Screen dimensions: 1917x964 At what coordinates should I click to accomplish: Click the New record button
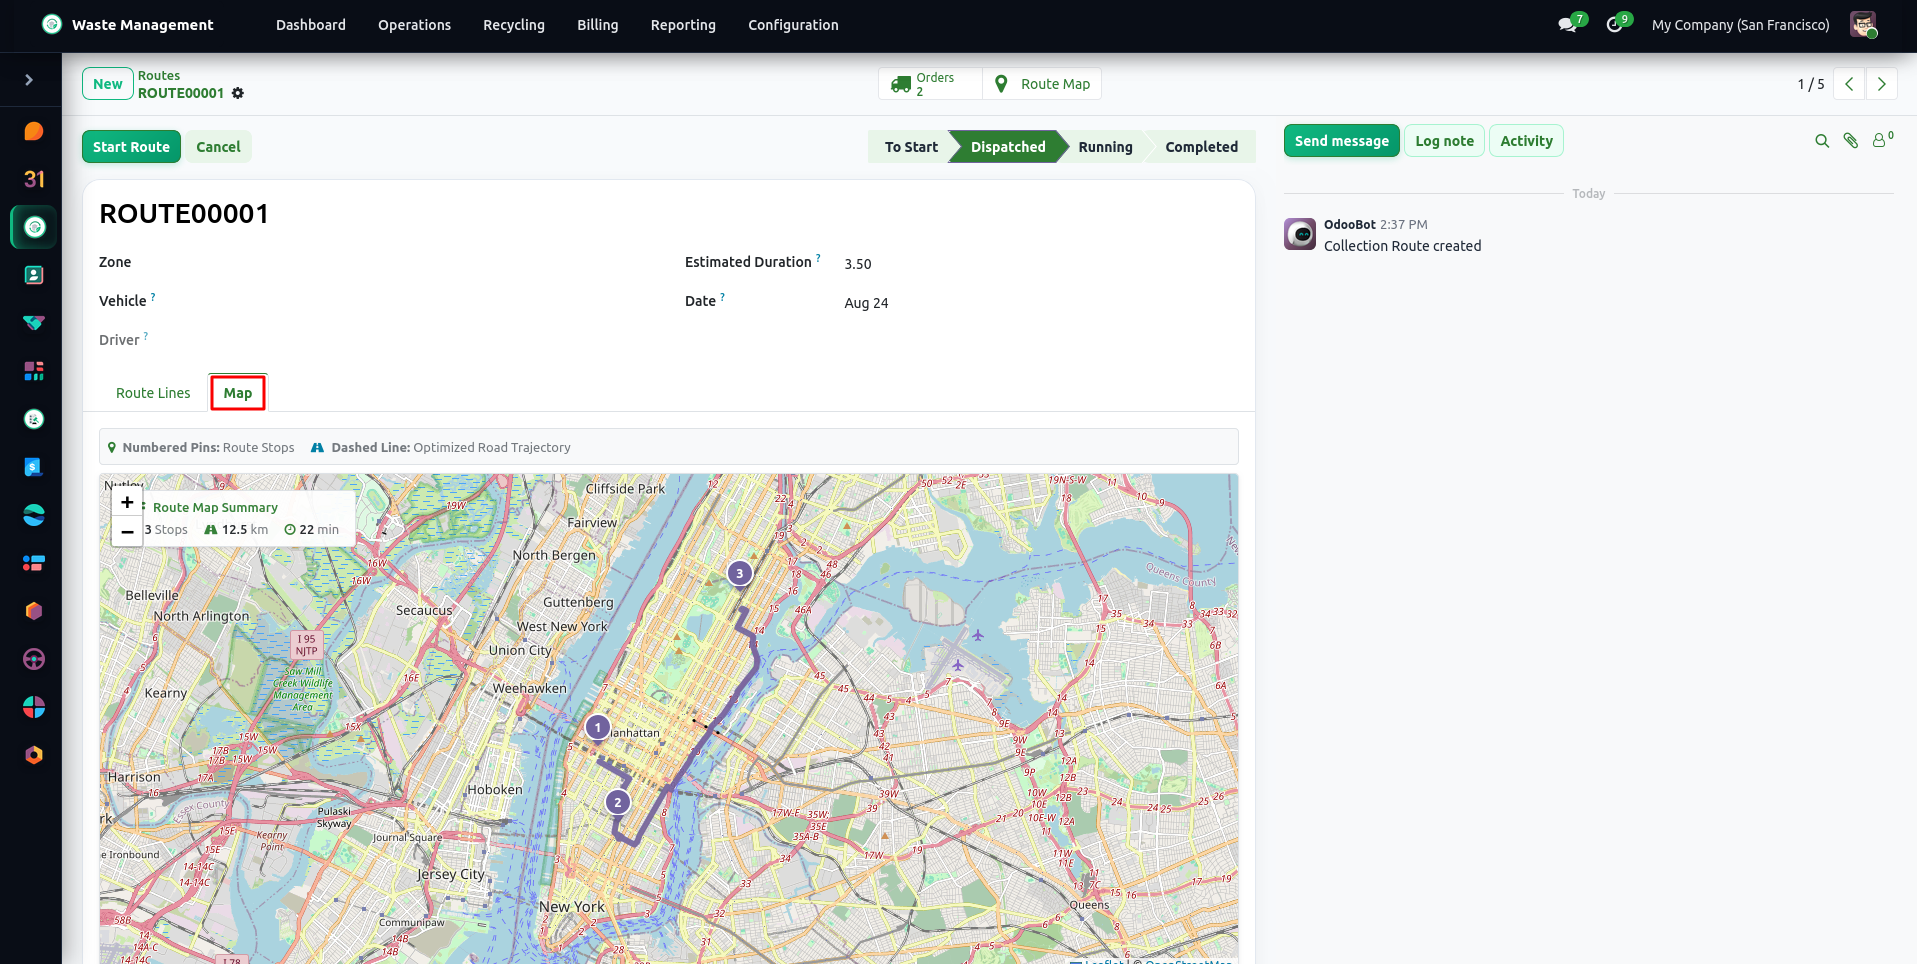pos(108,84)
